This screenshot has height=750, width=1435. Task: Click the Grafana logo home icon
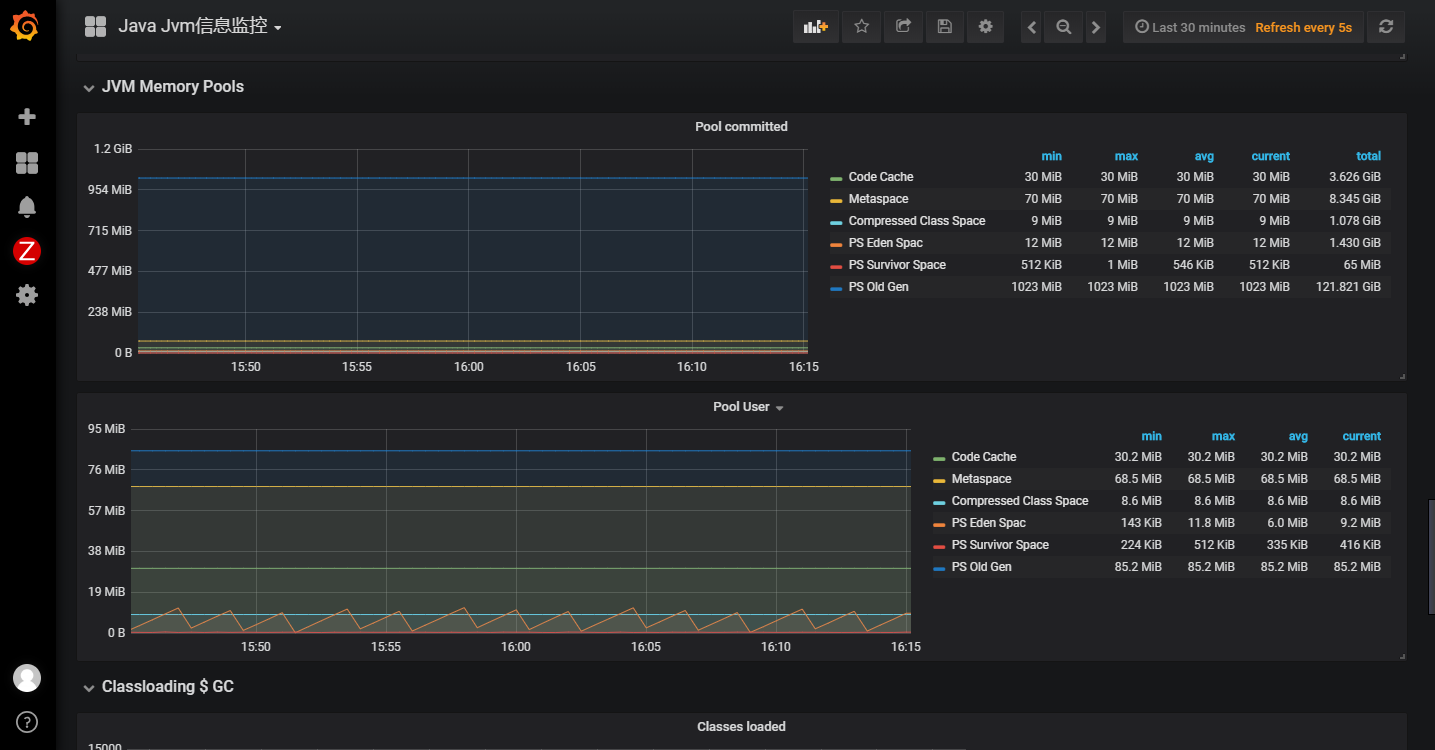(26, 27)
